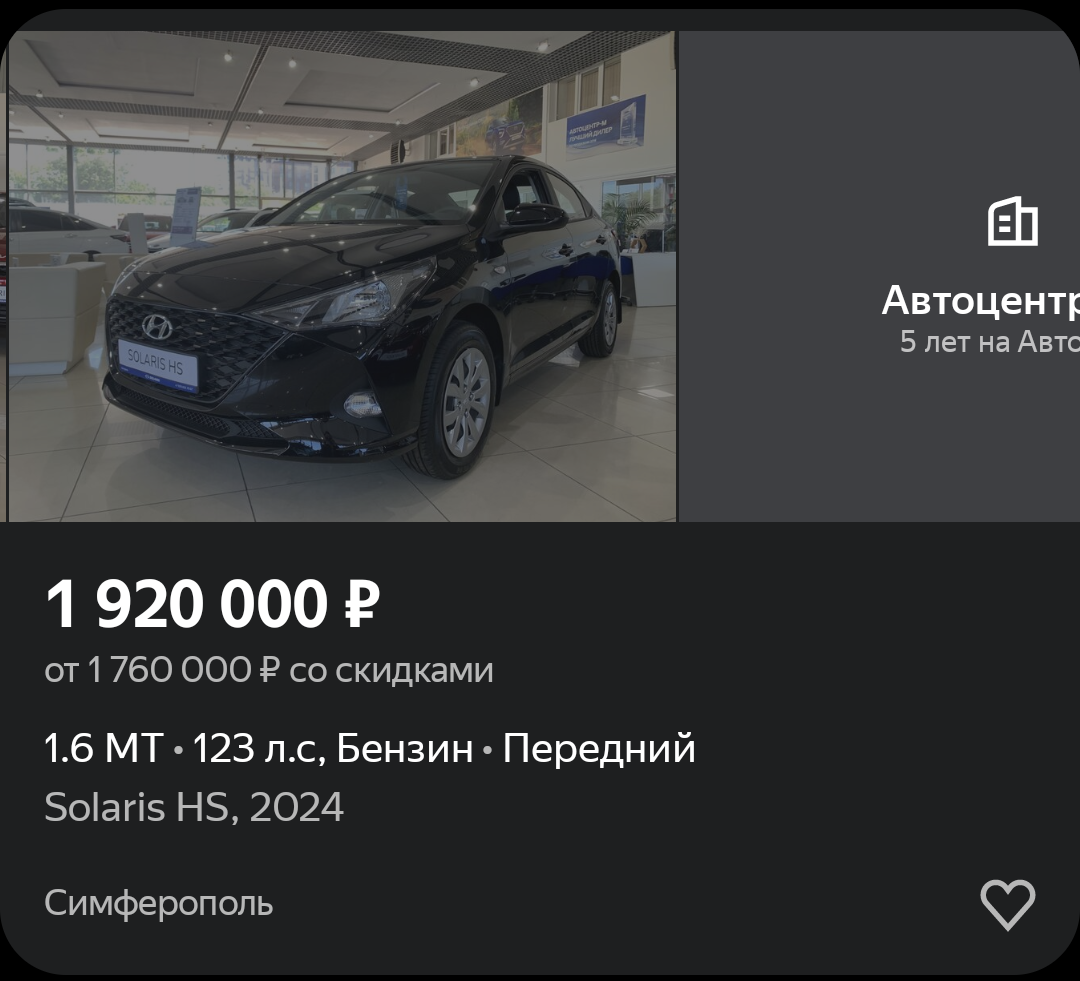Viewport: 1080px width, 981px height.
Task: Click the Бензин fuel type text
Action: [x=405, y=748]
